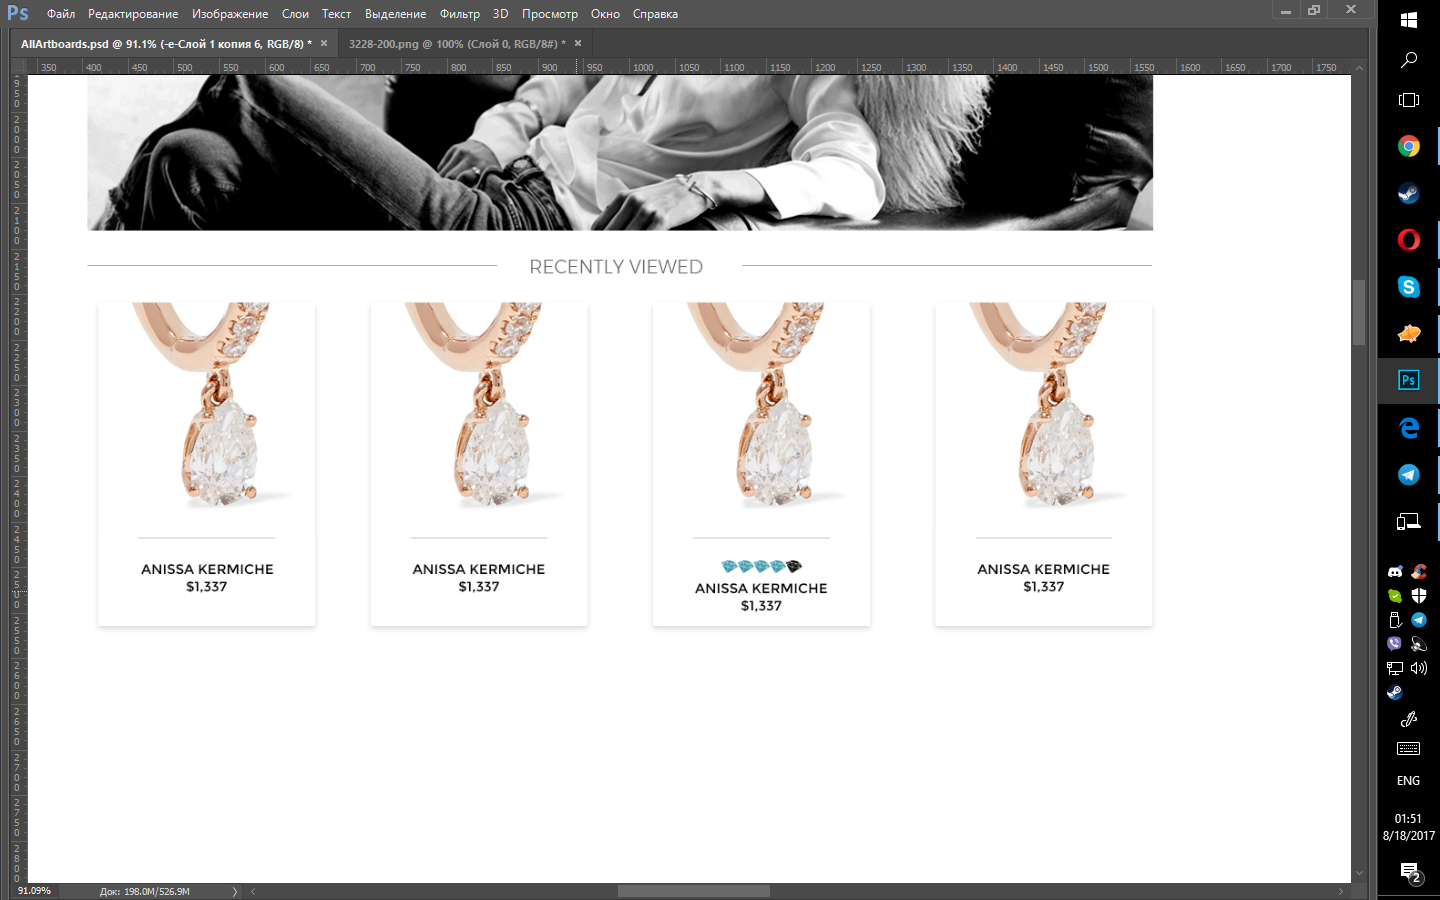Click vertical scrollbar down arrow
The height and width of the screenshot is (900, 1440).
[x=1359, y=874]
